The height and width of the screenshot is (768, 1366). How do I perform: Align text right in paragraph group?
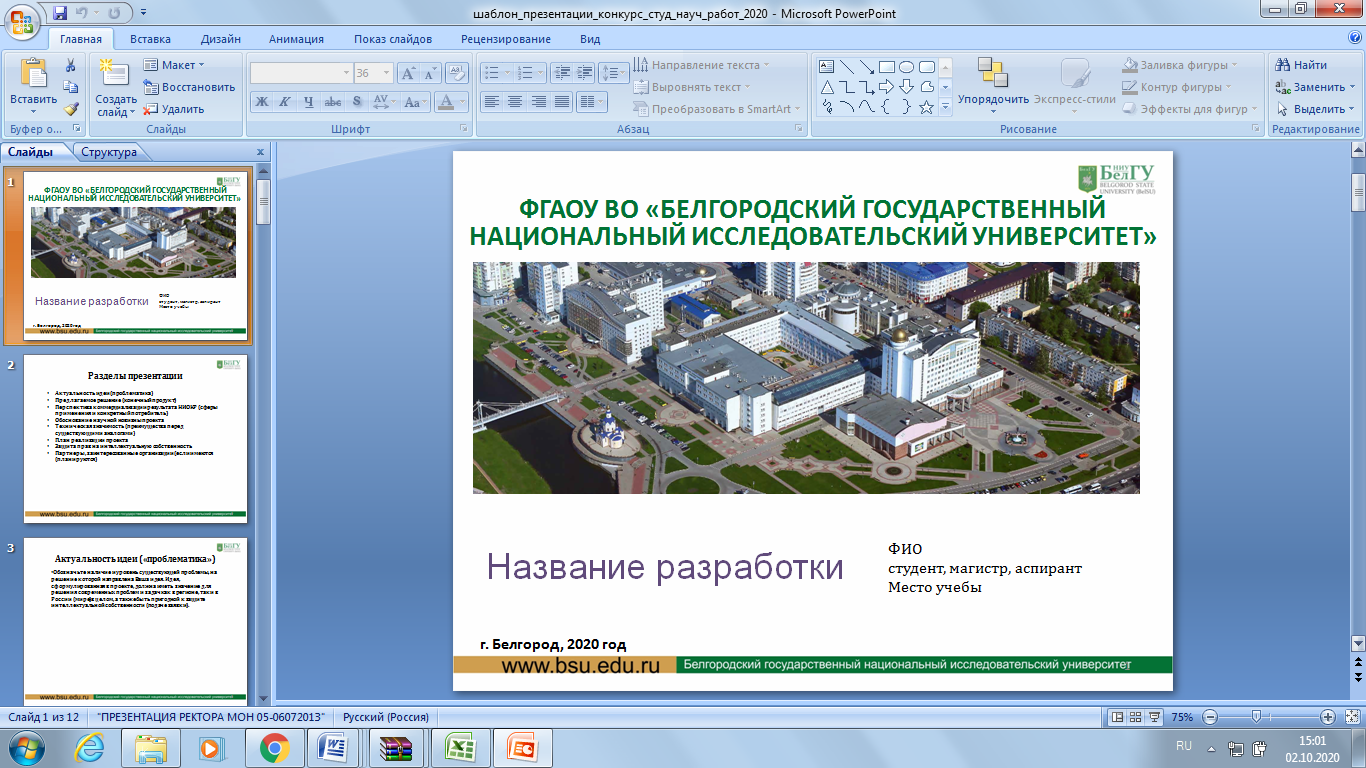[x=539, y=101]
